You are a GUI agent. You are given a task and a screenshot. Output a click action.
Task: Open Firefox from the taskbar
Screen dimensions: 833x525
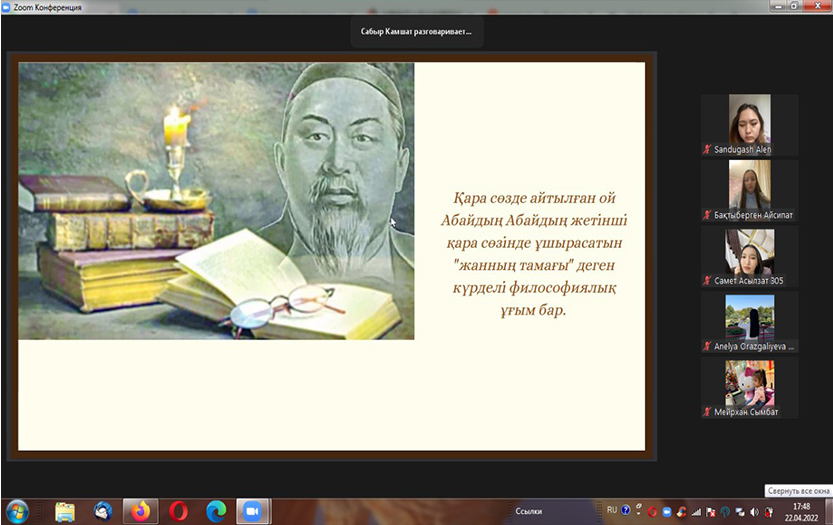[140, 510]
